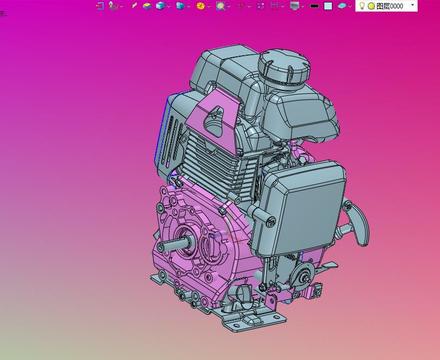Image resolution: width=440 pixels, height=360 pixels.
Task: Select the round fuel cap on engine model
Action: pyautogui.click(x=284, y=67)
